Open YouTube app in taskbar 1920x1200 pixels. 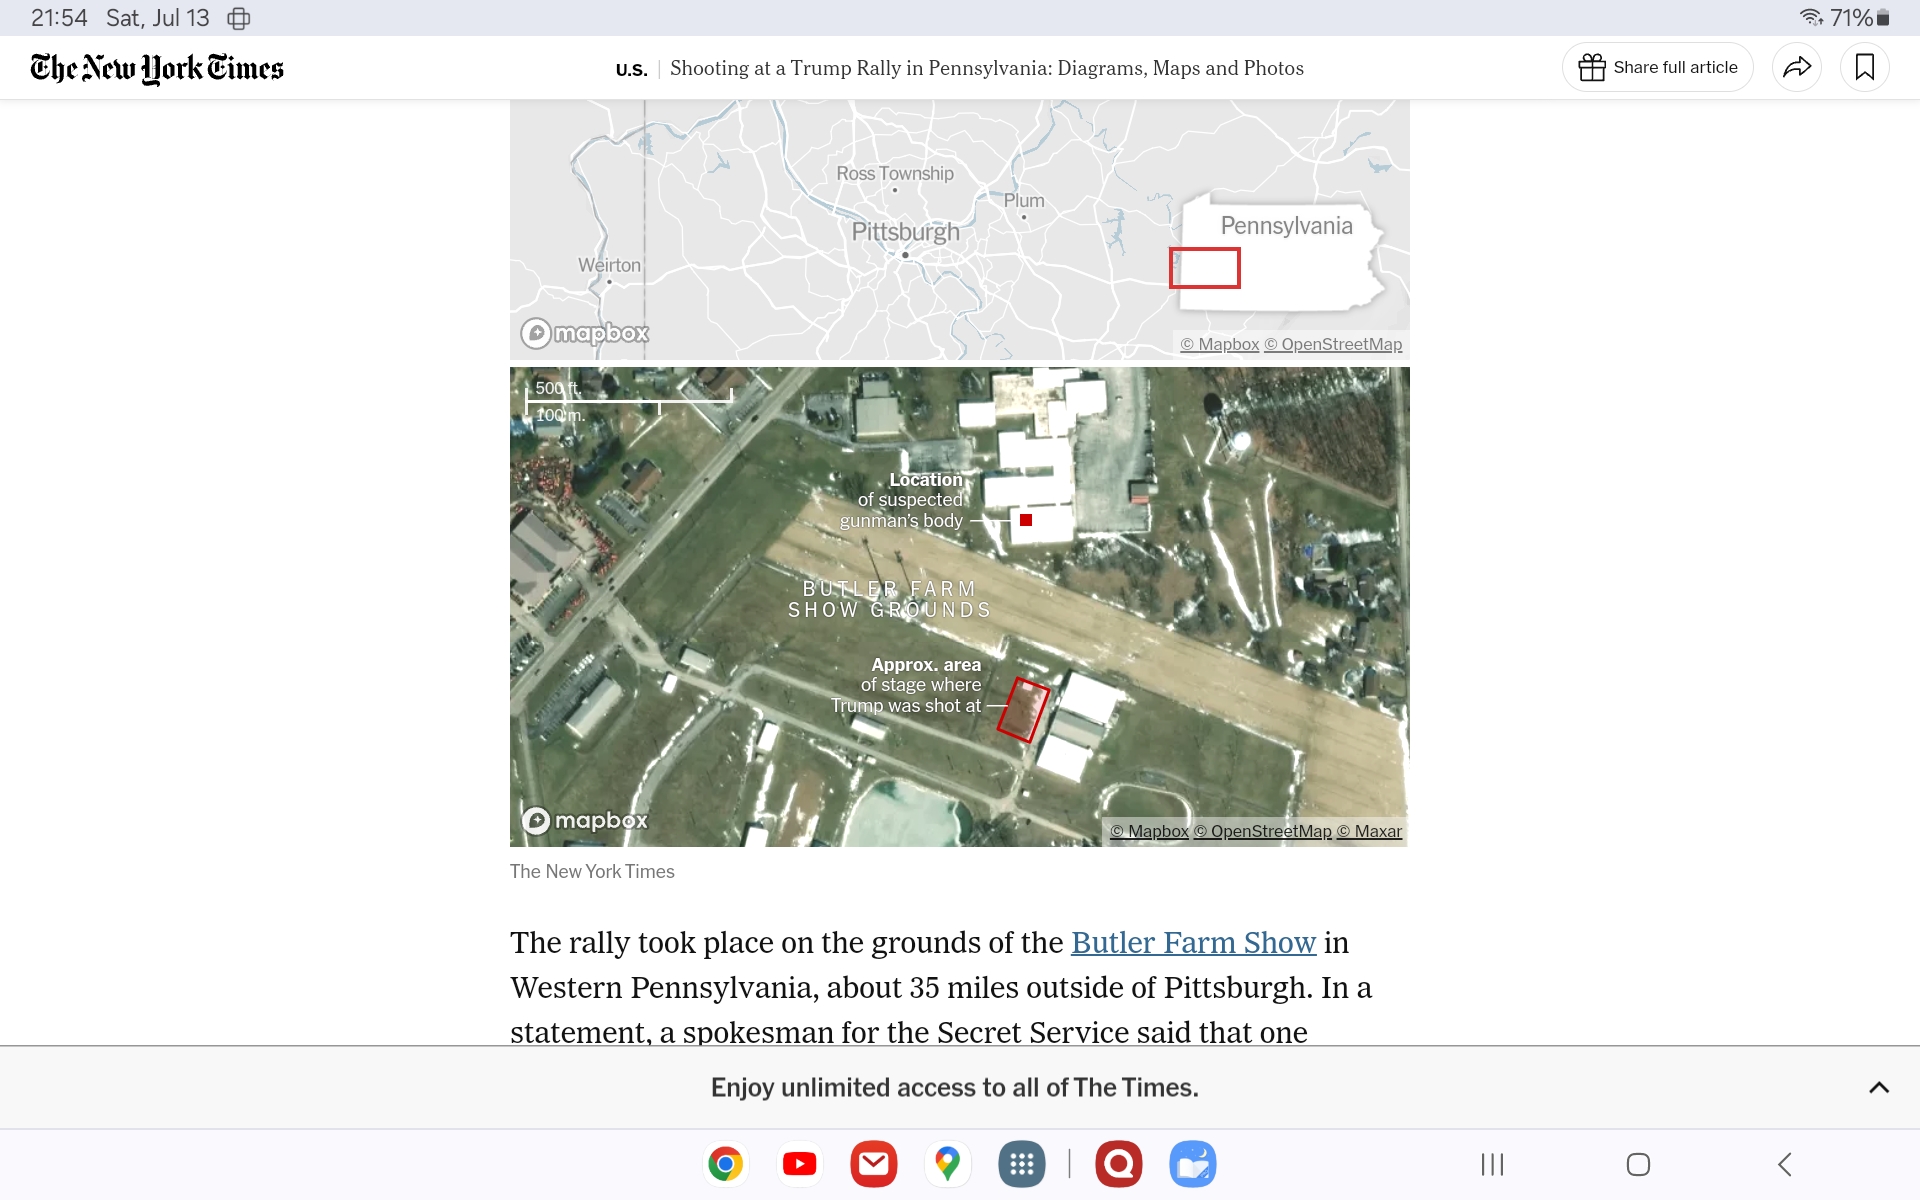coord(799,1164)
